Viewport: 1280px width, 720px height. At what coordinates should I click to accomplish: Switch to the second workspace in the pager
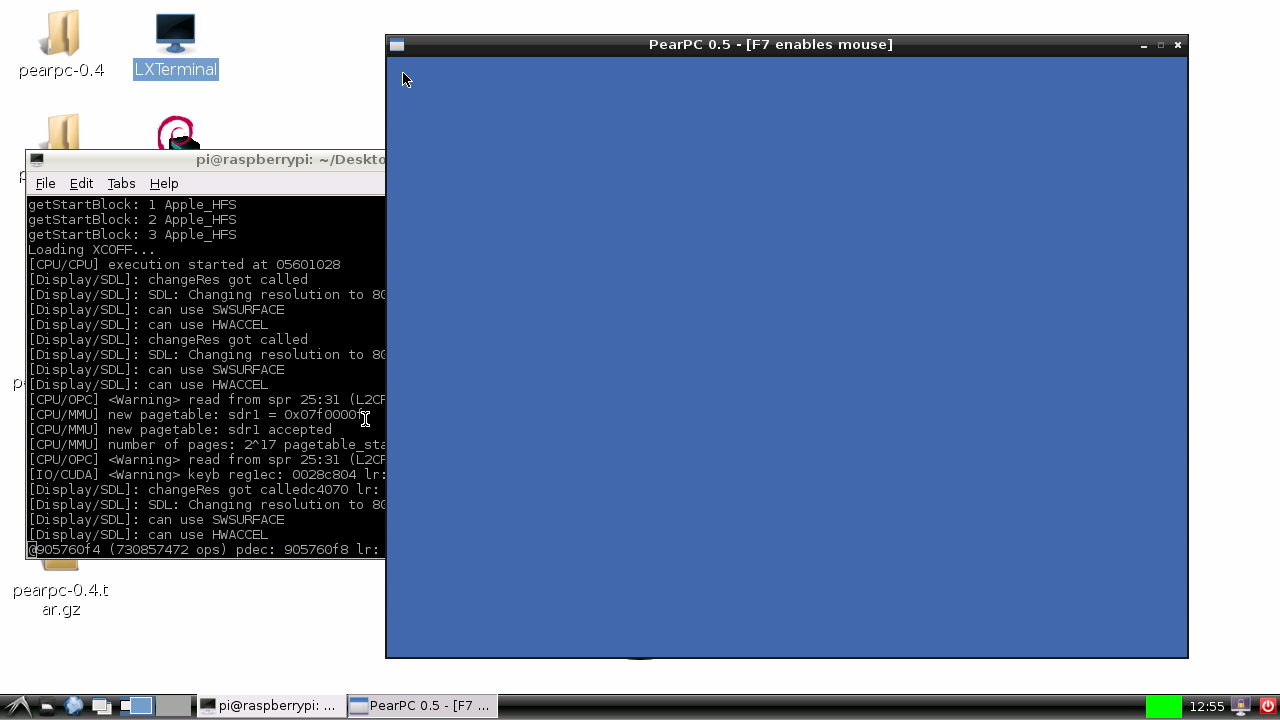[173, 707]
